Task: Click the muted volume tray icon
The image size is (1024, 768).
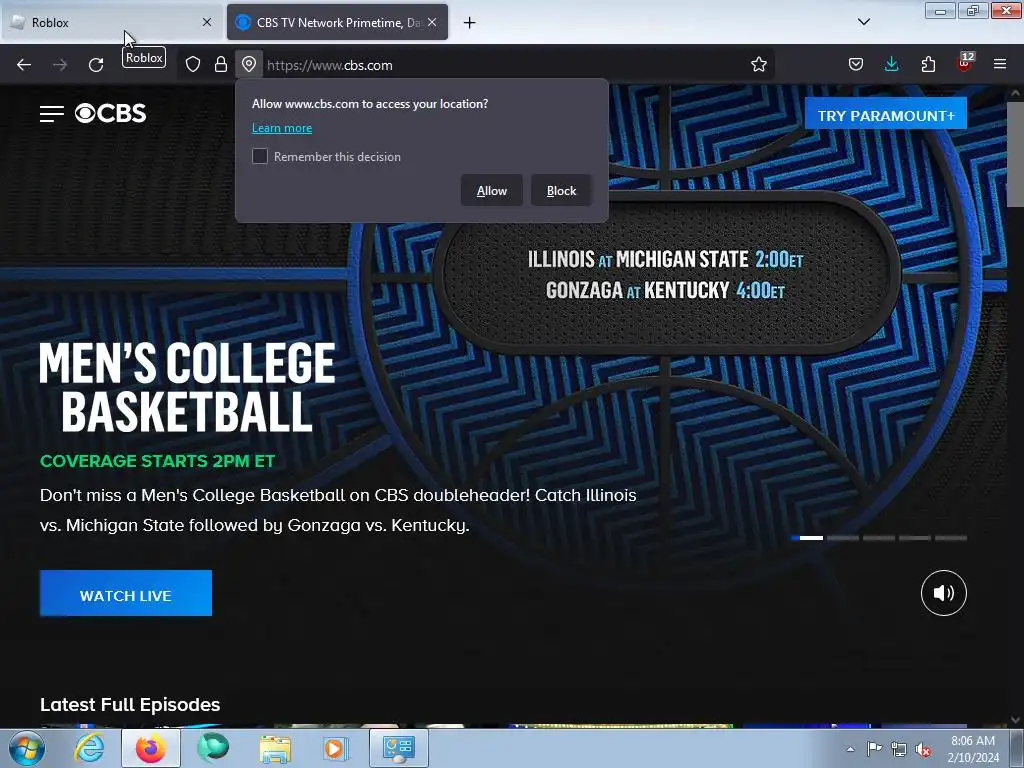Action: coord(923,750)
